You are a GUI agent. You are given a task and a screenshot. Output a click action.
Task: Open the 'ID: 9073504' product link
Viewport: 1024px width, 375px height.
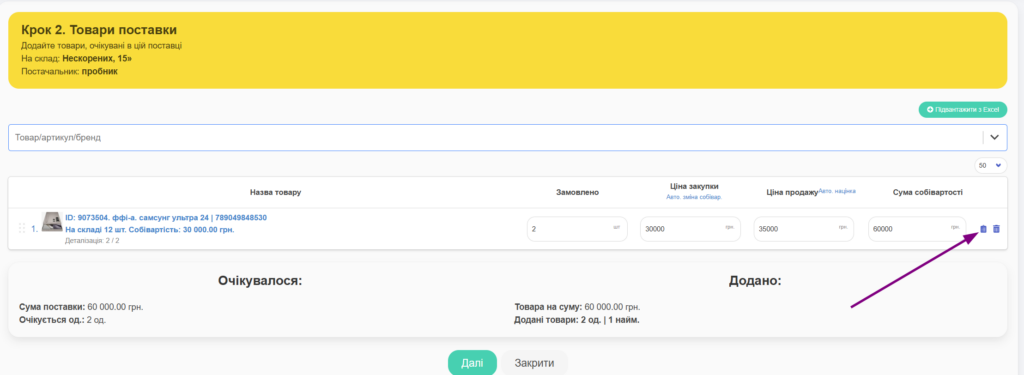pos(166,218)
